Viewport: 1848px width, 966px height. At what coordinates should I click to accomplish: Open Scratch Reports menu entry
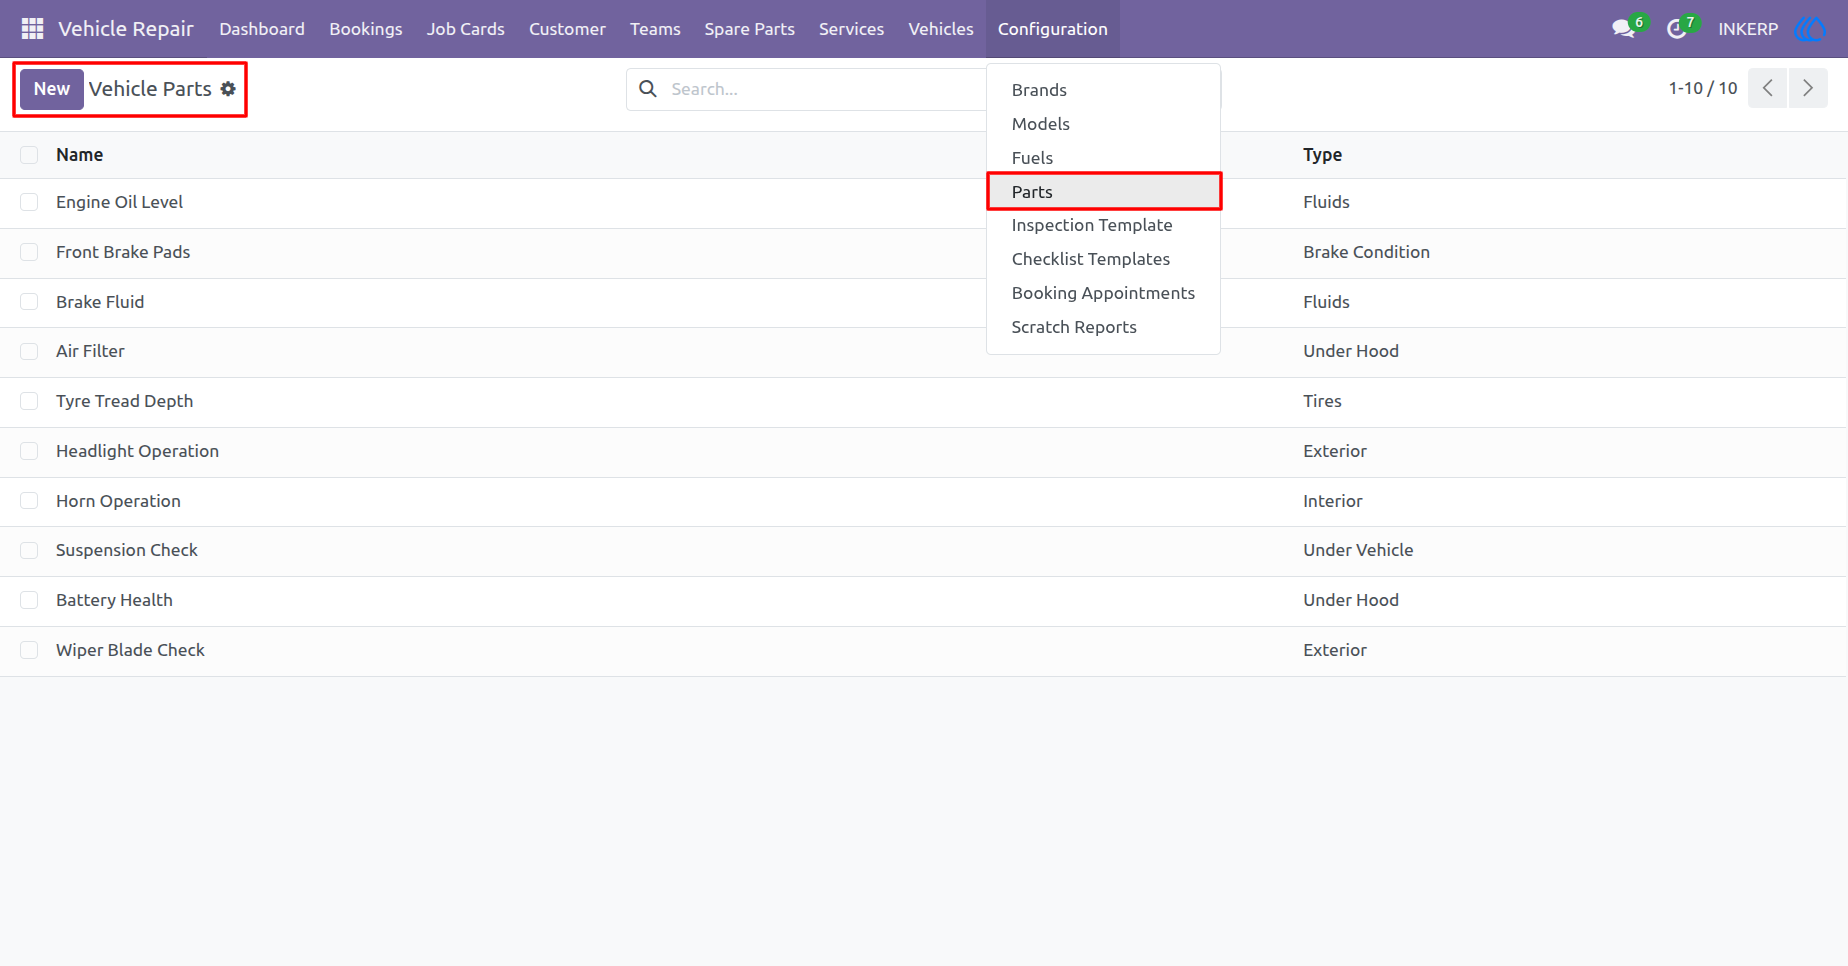coord(1103,327)
